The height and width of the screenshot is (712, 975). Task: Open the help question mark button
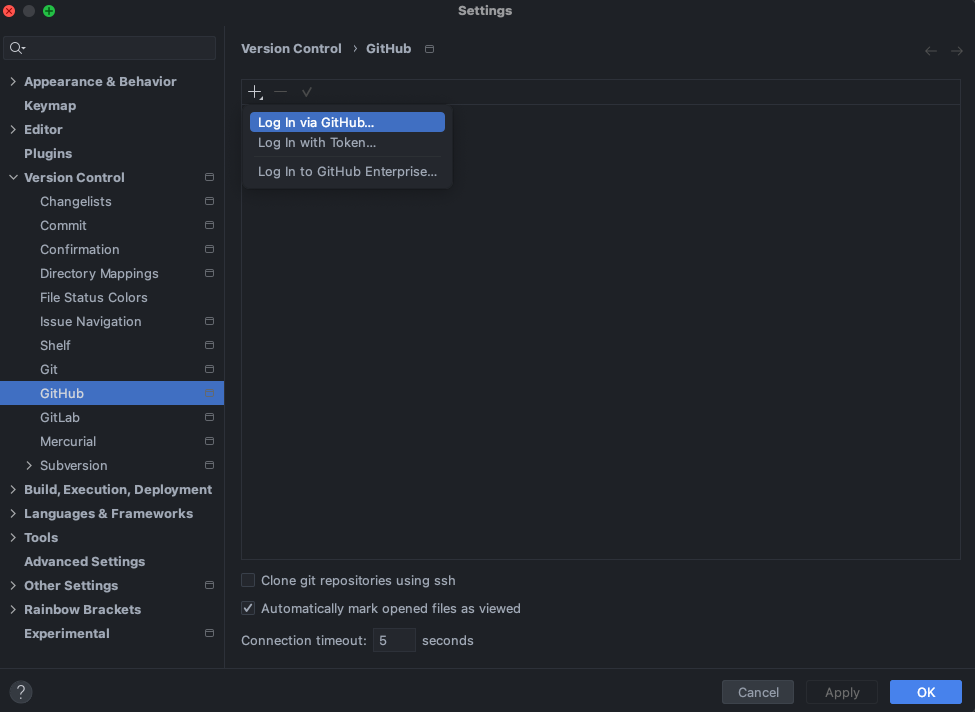coord(21,691)
